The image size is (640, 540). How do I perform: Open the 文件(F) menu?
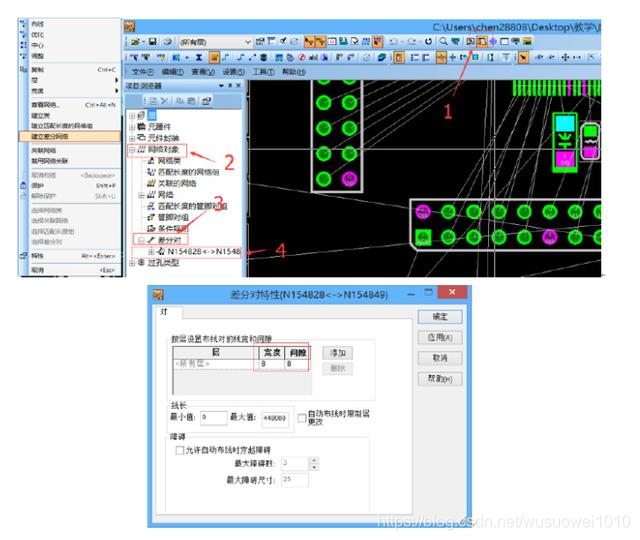[x=142, y=72]
